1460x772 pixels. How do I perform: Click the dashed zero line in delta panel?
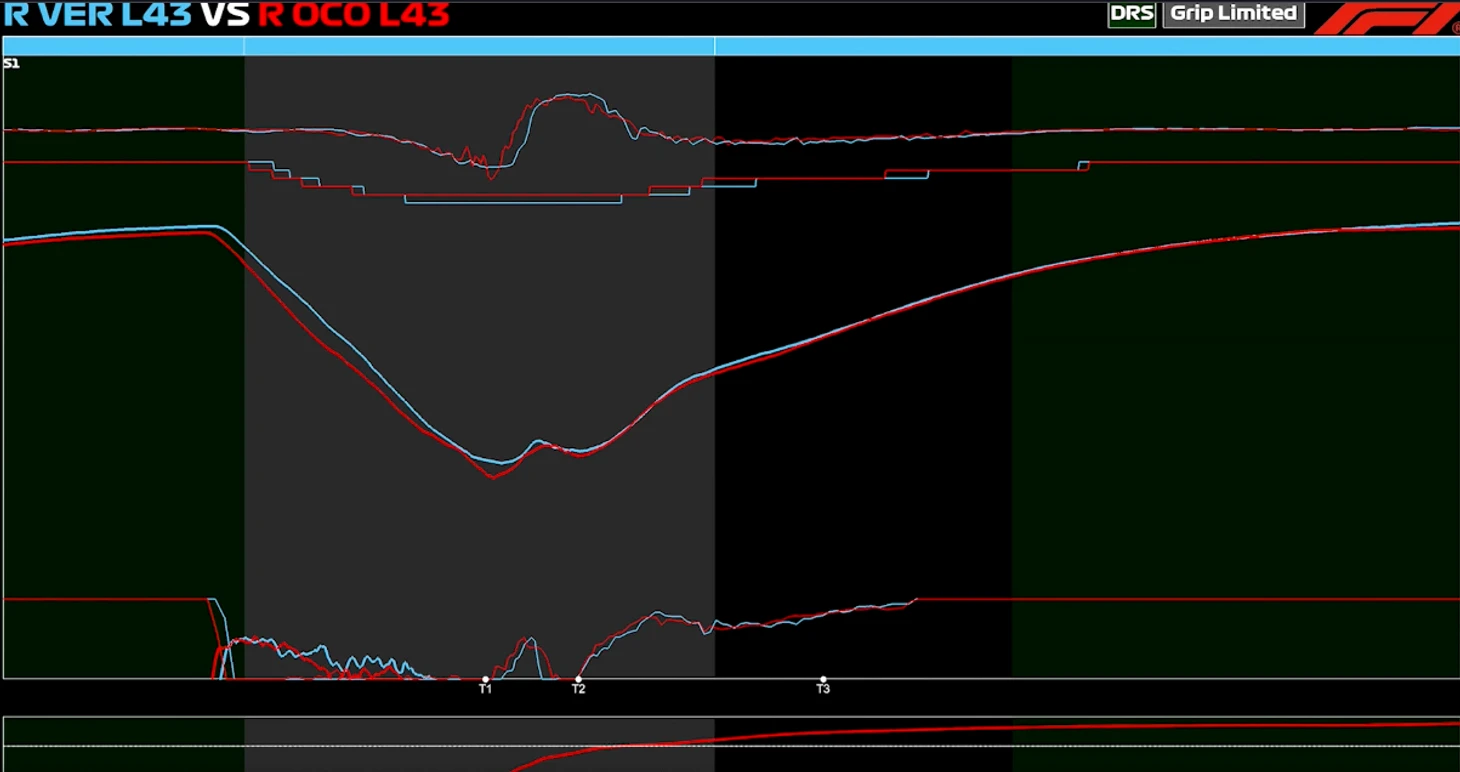coord(300,746)
